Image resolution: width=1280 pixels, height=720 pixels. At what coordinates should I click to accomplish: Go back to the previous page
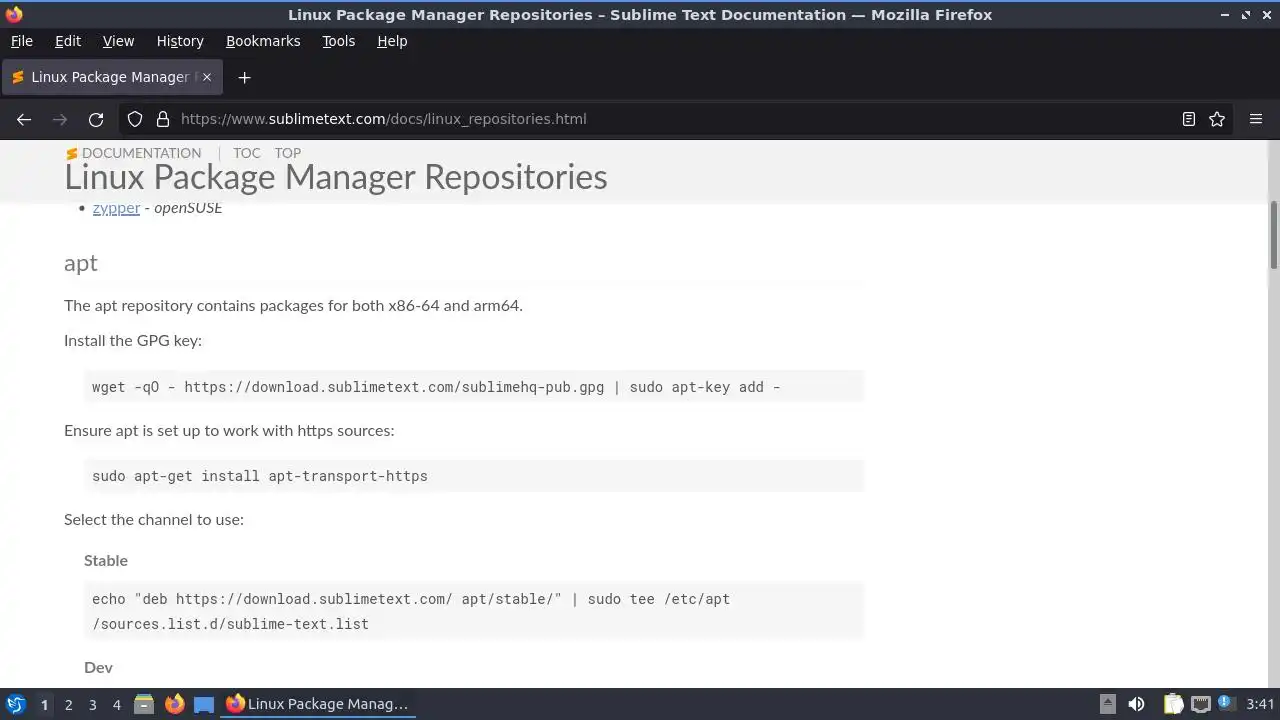[24, 119]
